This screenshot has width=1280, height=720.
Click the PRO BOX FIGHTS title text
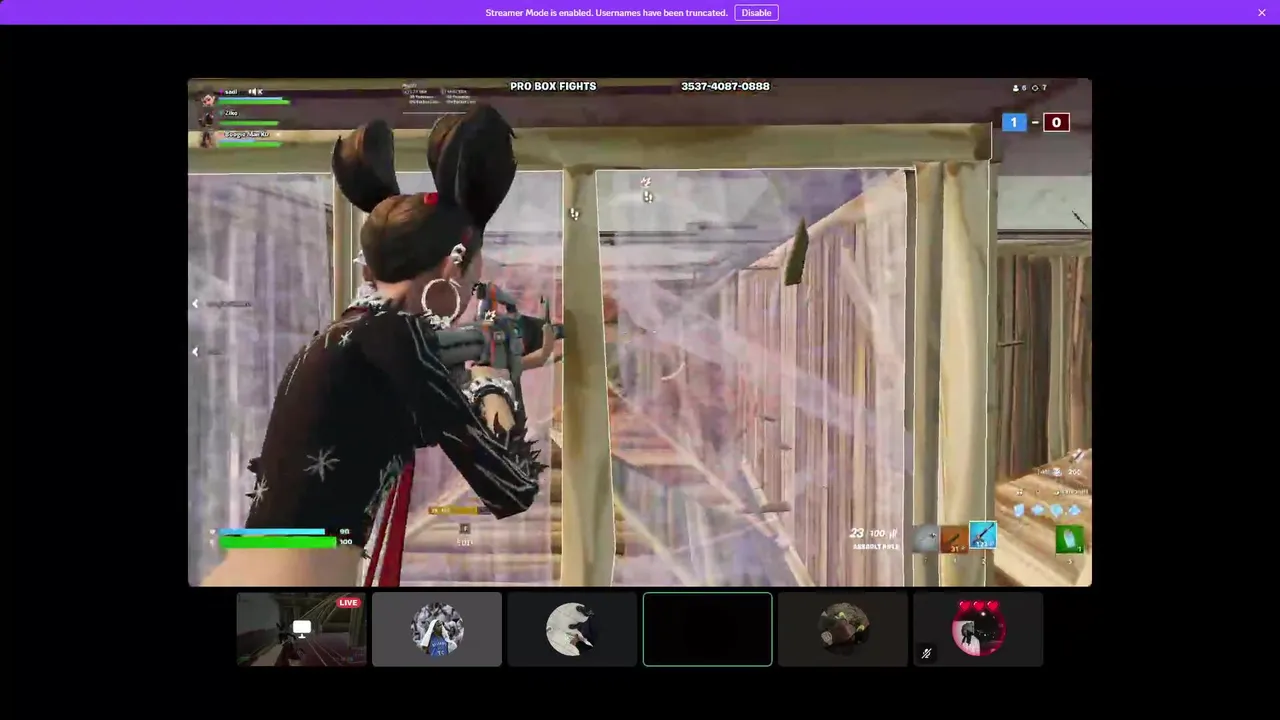[553, 86]
